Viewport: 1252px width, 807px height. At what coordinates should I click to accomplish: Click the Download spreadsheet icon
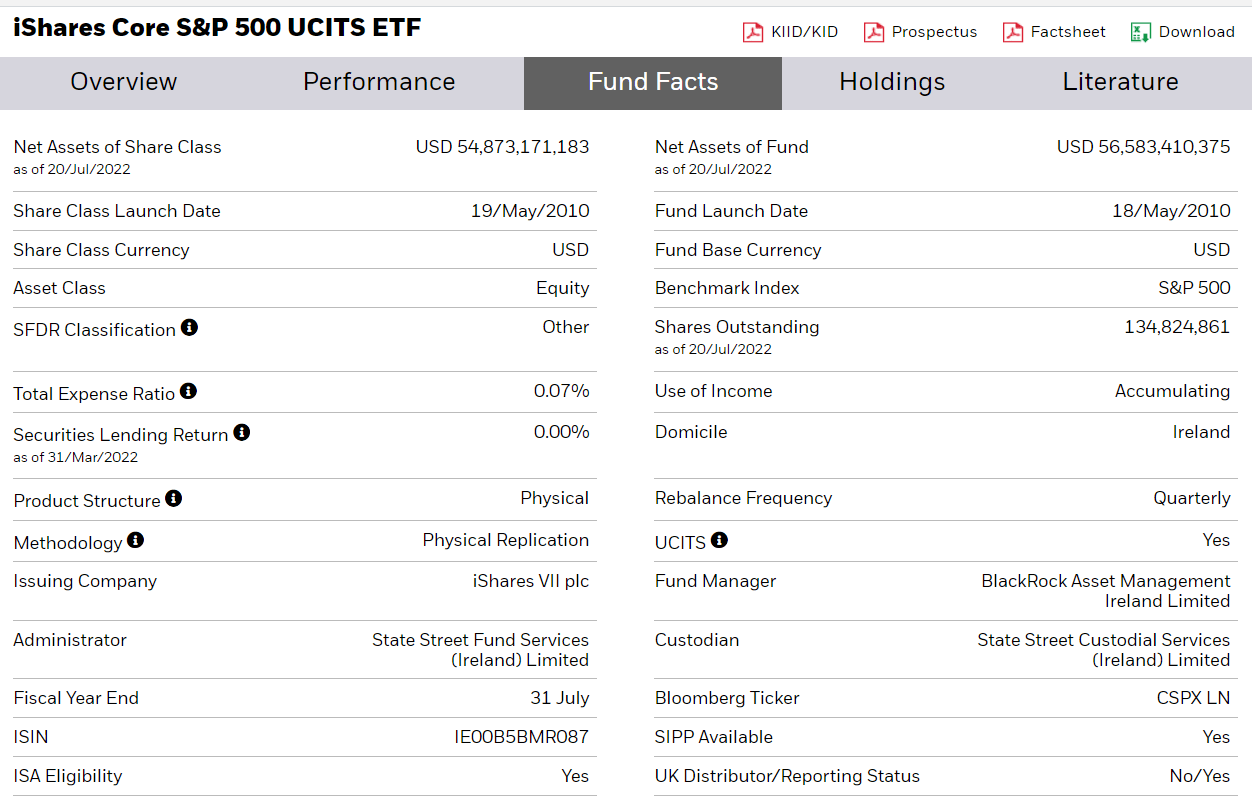[x=1139, y=31]
